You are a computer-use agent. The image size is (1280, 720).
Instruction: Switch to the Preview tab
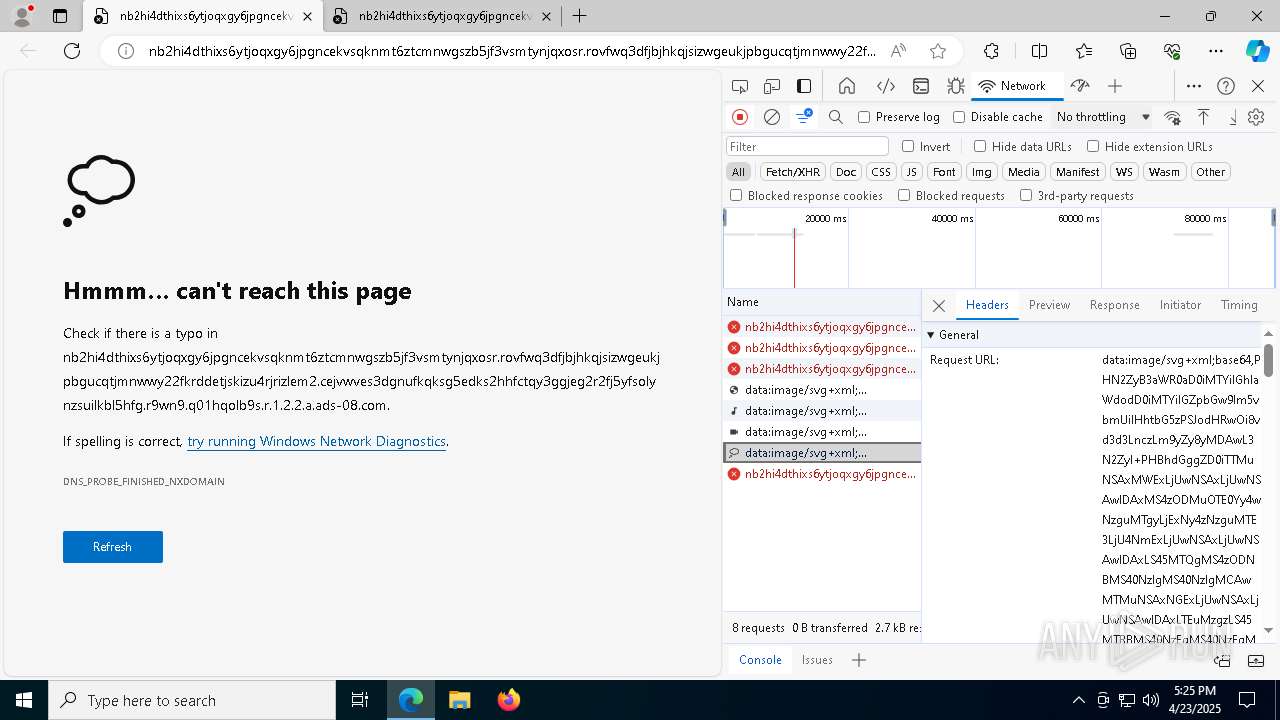click(x=1049, y=305)
